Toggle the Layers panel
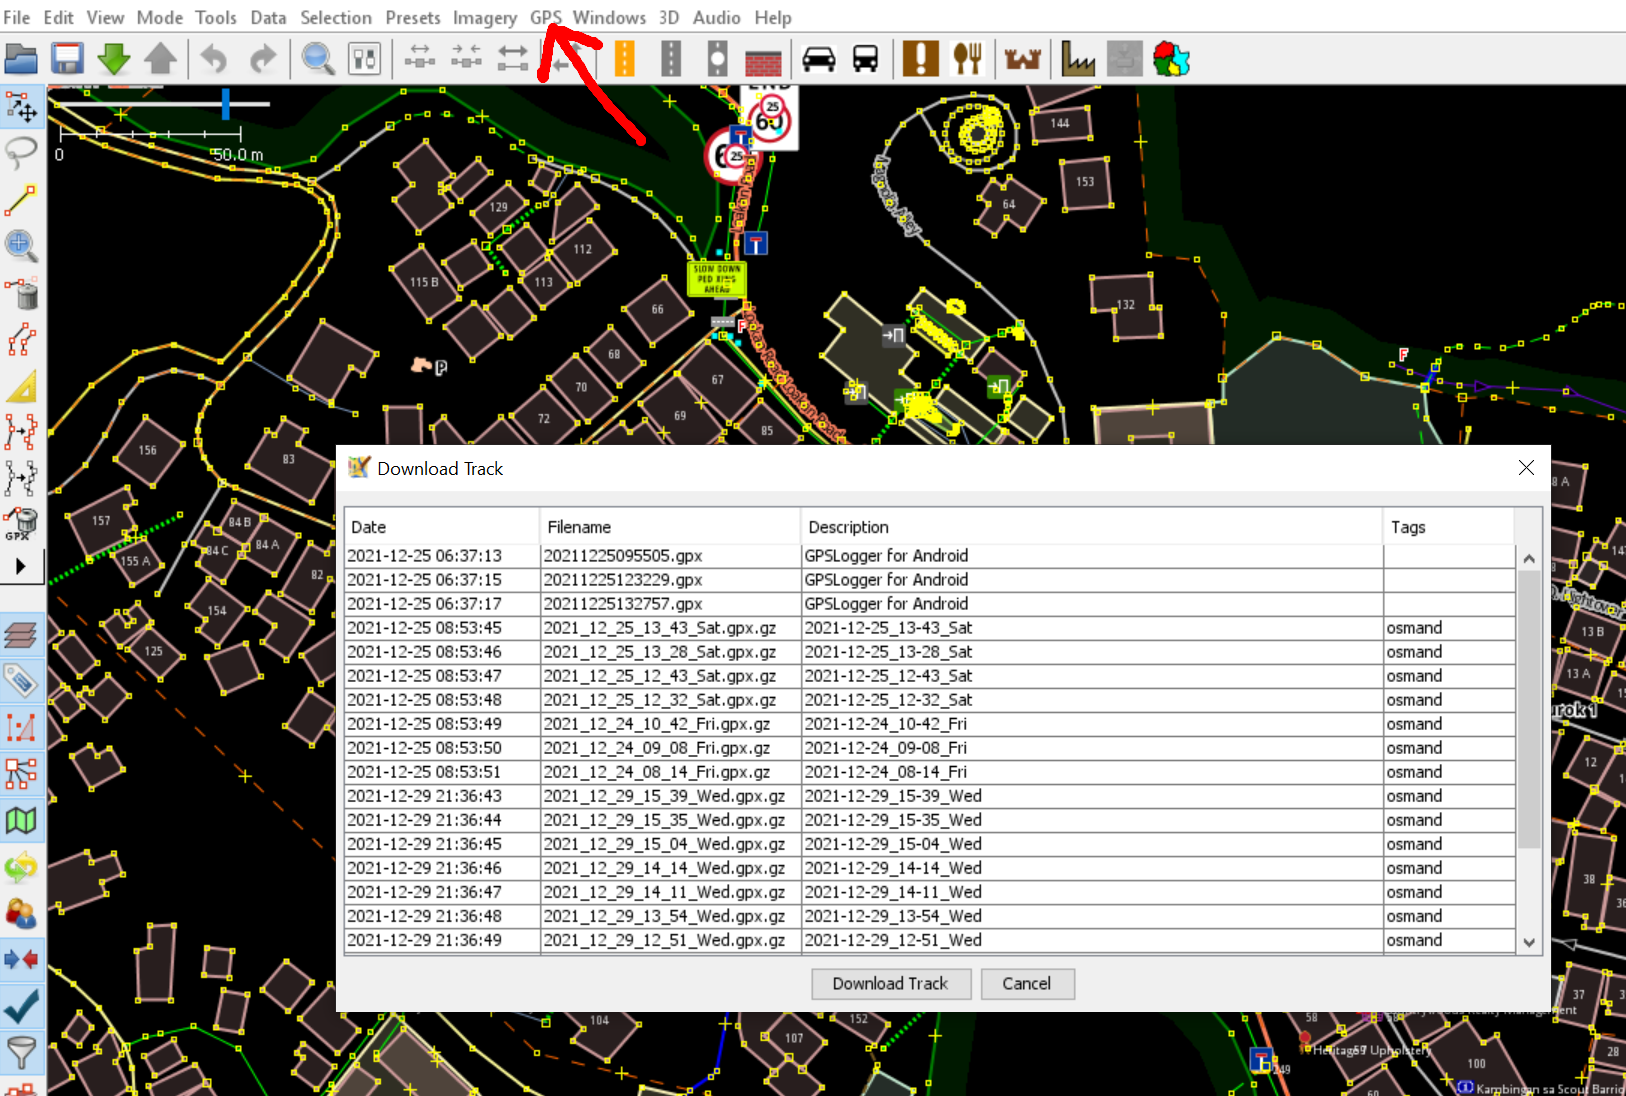This screenshot has height=1096, width=1626. [21, 635]
